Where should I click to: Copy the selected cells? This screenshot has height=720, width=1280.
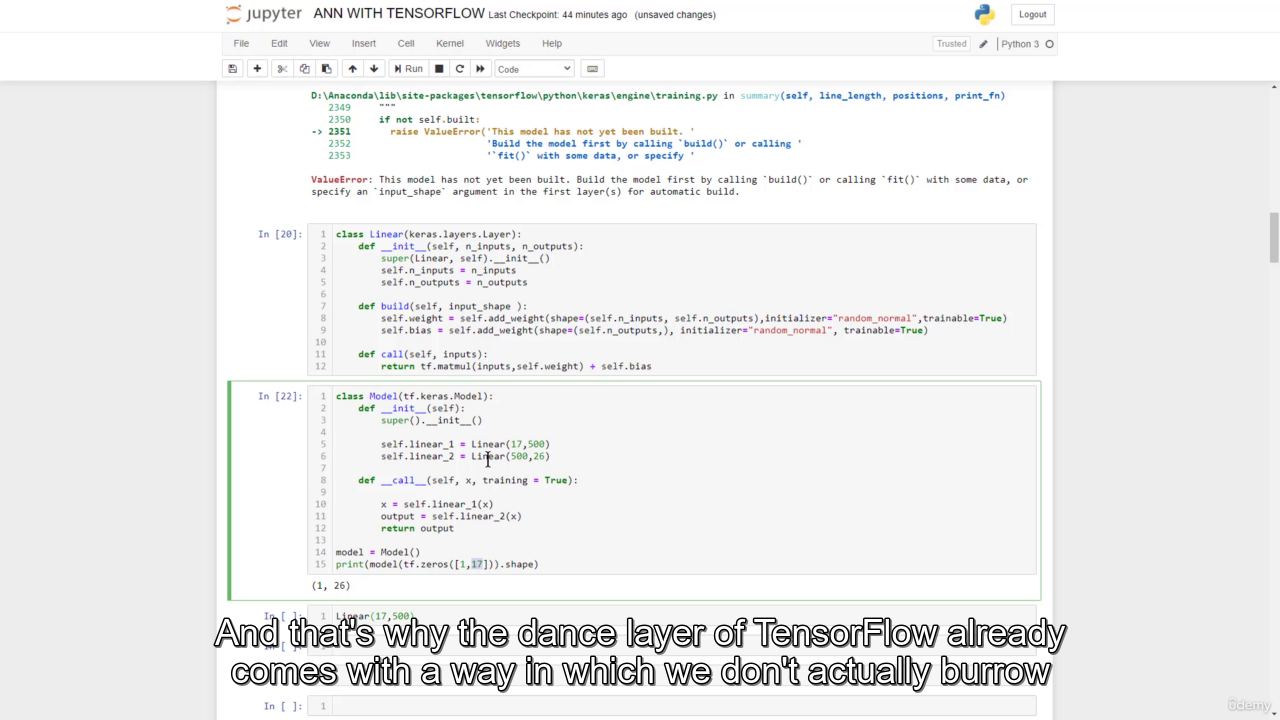[x=304, y=69]
